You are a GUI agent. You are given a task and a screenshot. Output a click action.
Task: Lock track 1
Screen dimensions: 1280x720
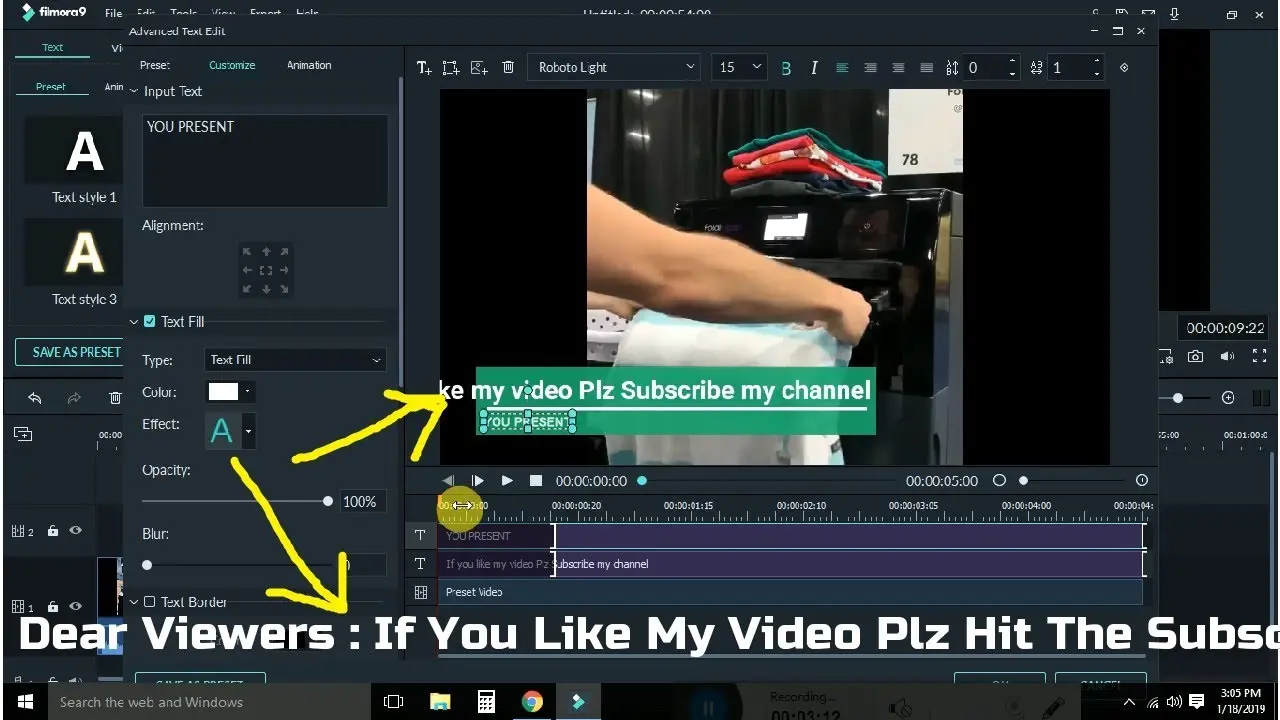[x=53, y=607]
